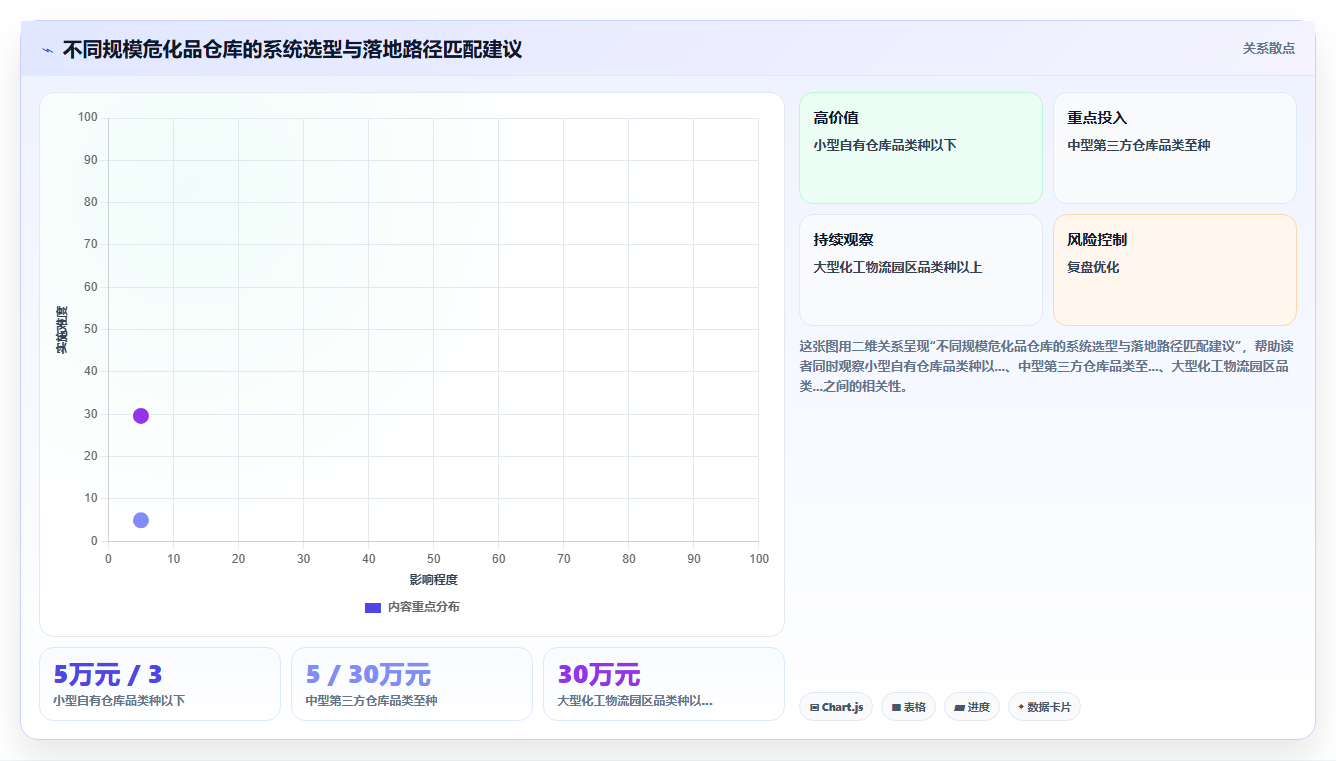Click the description paragraph text

[x=1046, y=366]
